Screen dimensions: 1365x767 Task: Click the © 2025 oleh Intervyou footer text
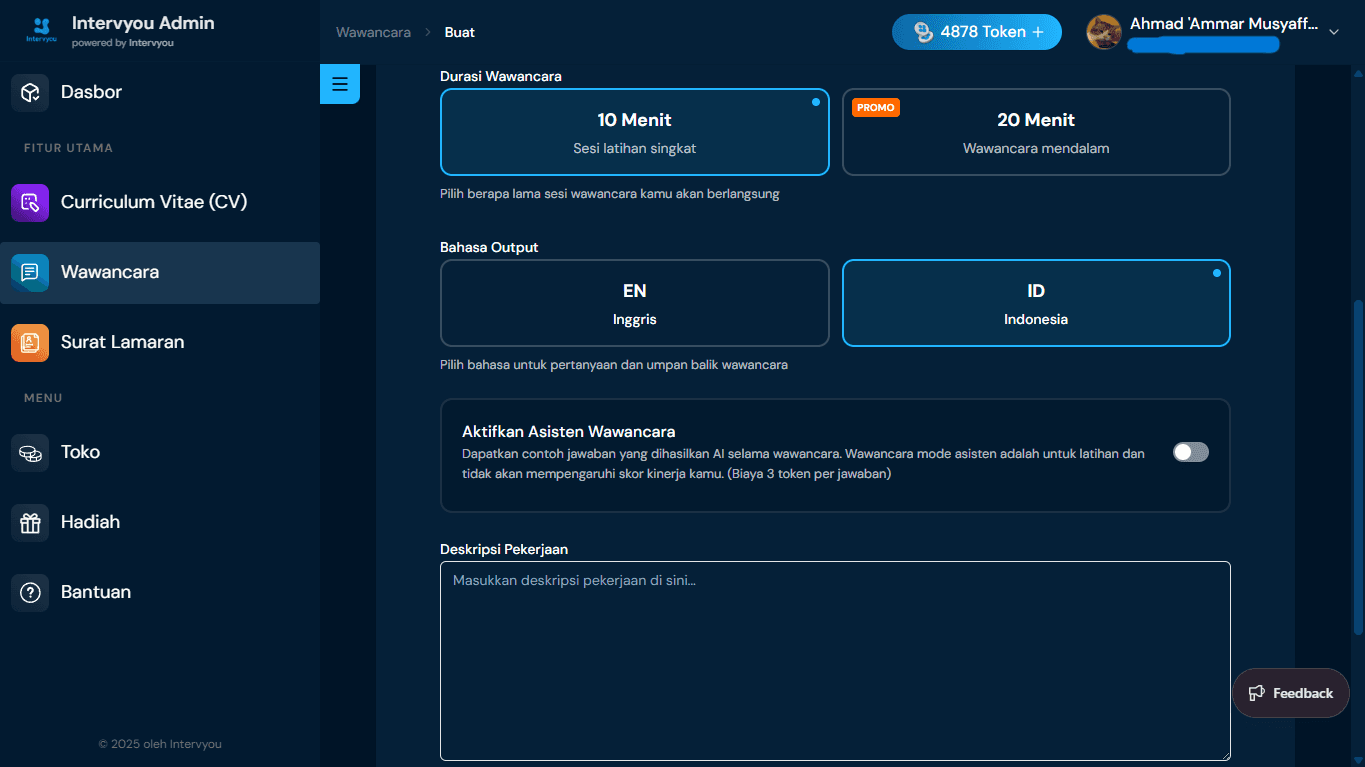[x=160, y=744]
